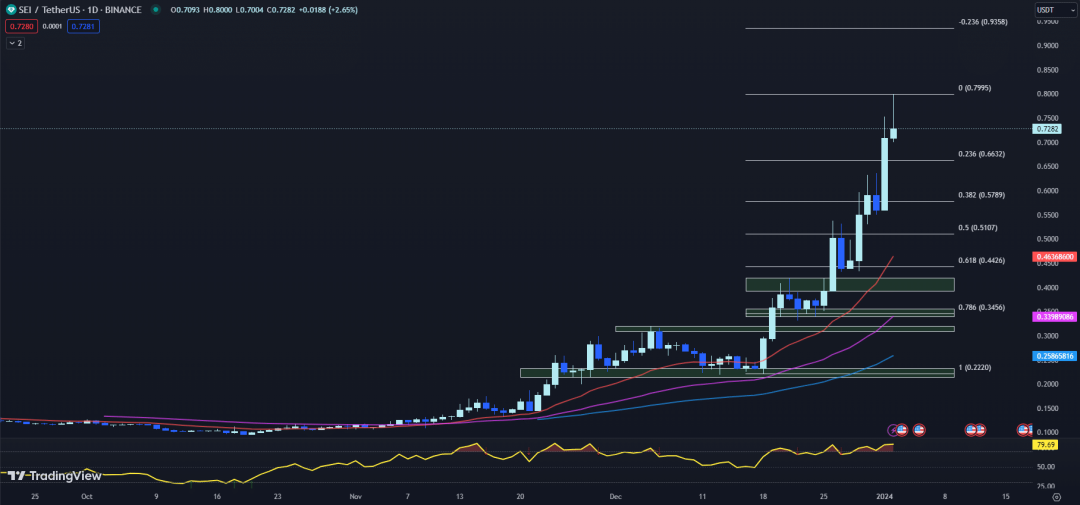
Task: Select the 0 (0.7995) Fibonacci level label
Action: [x=974, y=88]
